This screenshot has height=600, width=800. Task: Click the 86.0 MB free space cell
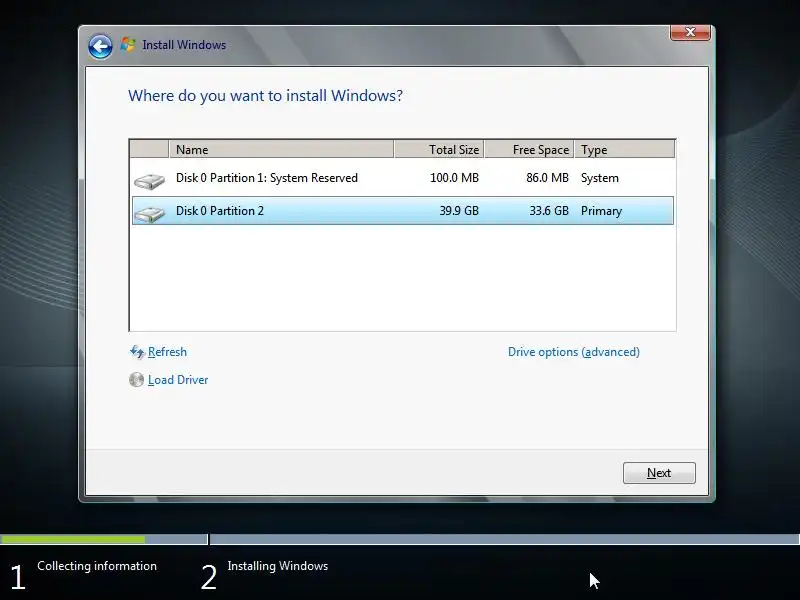tap(547, 178)
